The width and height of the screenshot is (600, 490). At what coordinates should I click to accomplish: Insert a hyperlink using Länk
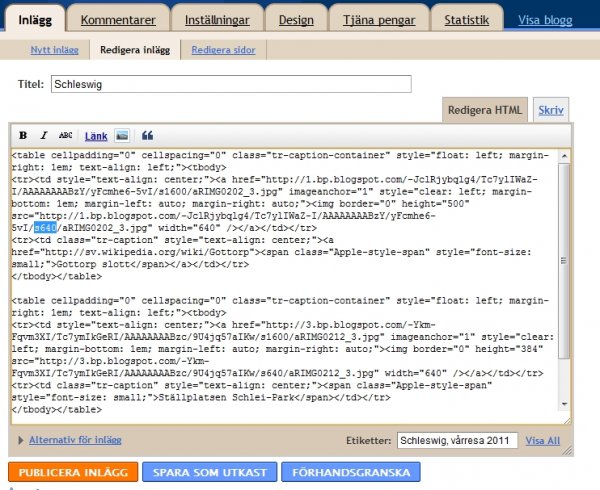[x=96, y=135]
